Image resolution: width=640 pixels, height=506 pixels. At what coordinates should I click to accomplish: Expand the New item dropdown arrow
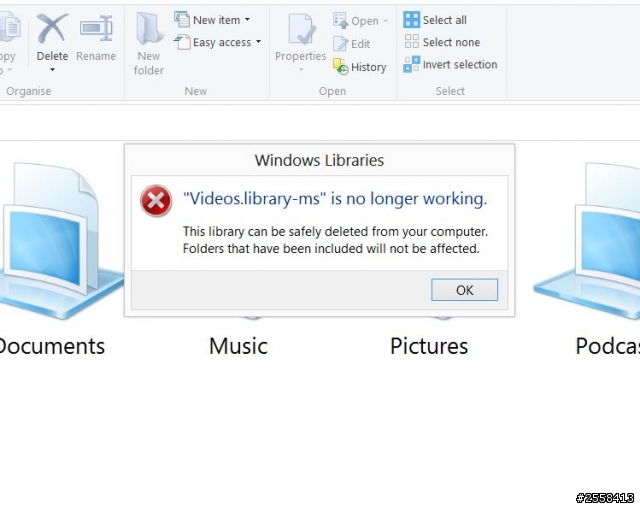[x=247, y=20]
